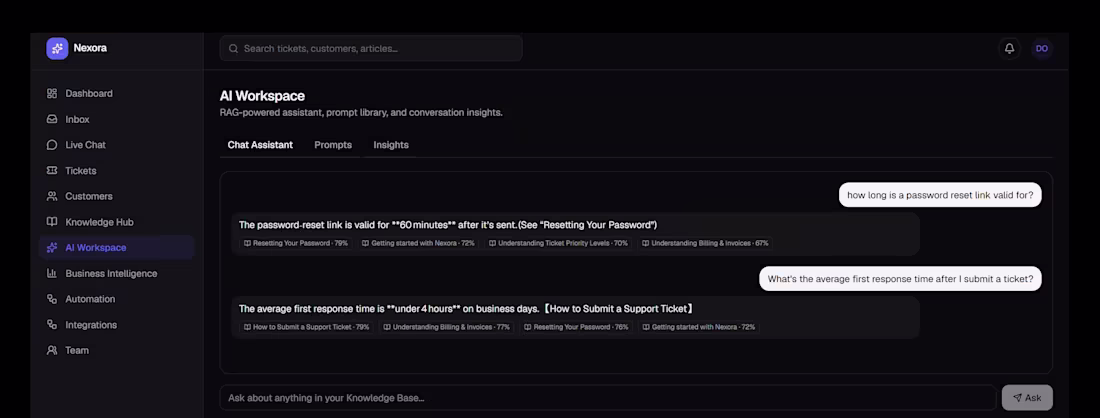Screen dimensions: 1100x418
Task: Click the AI Workspace page heading
Action: tap(262, 96)
